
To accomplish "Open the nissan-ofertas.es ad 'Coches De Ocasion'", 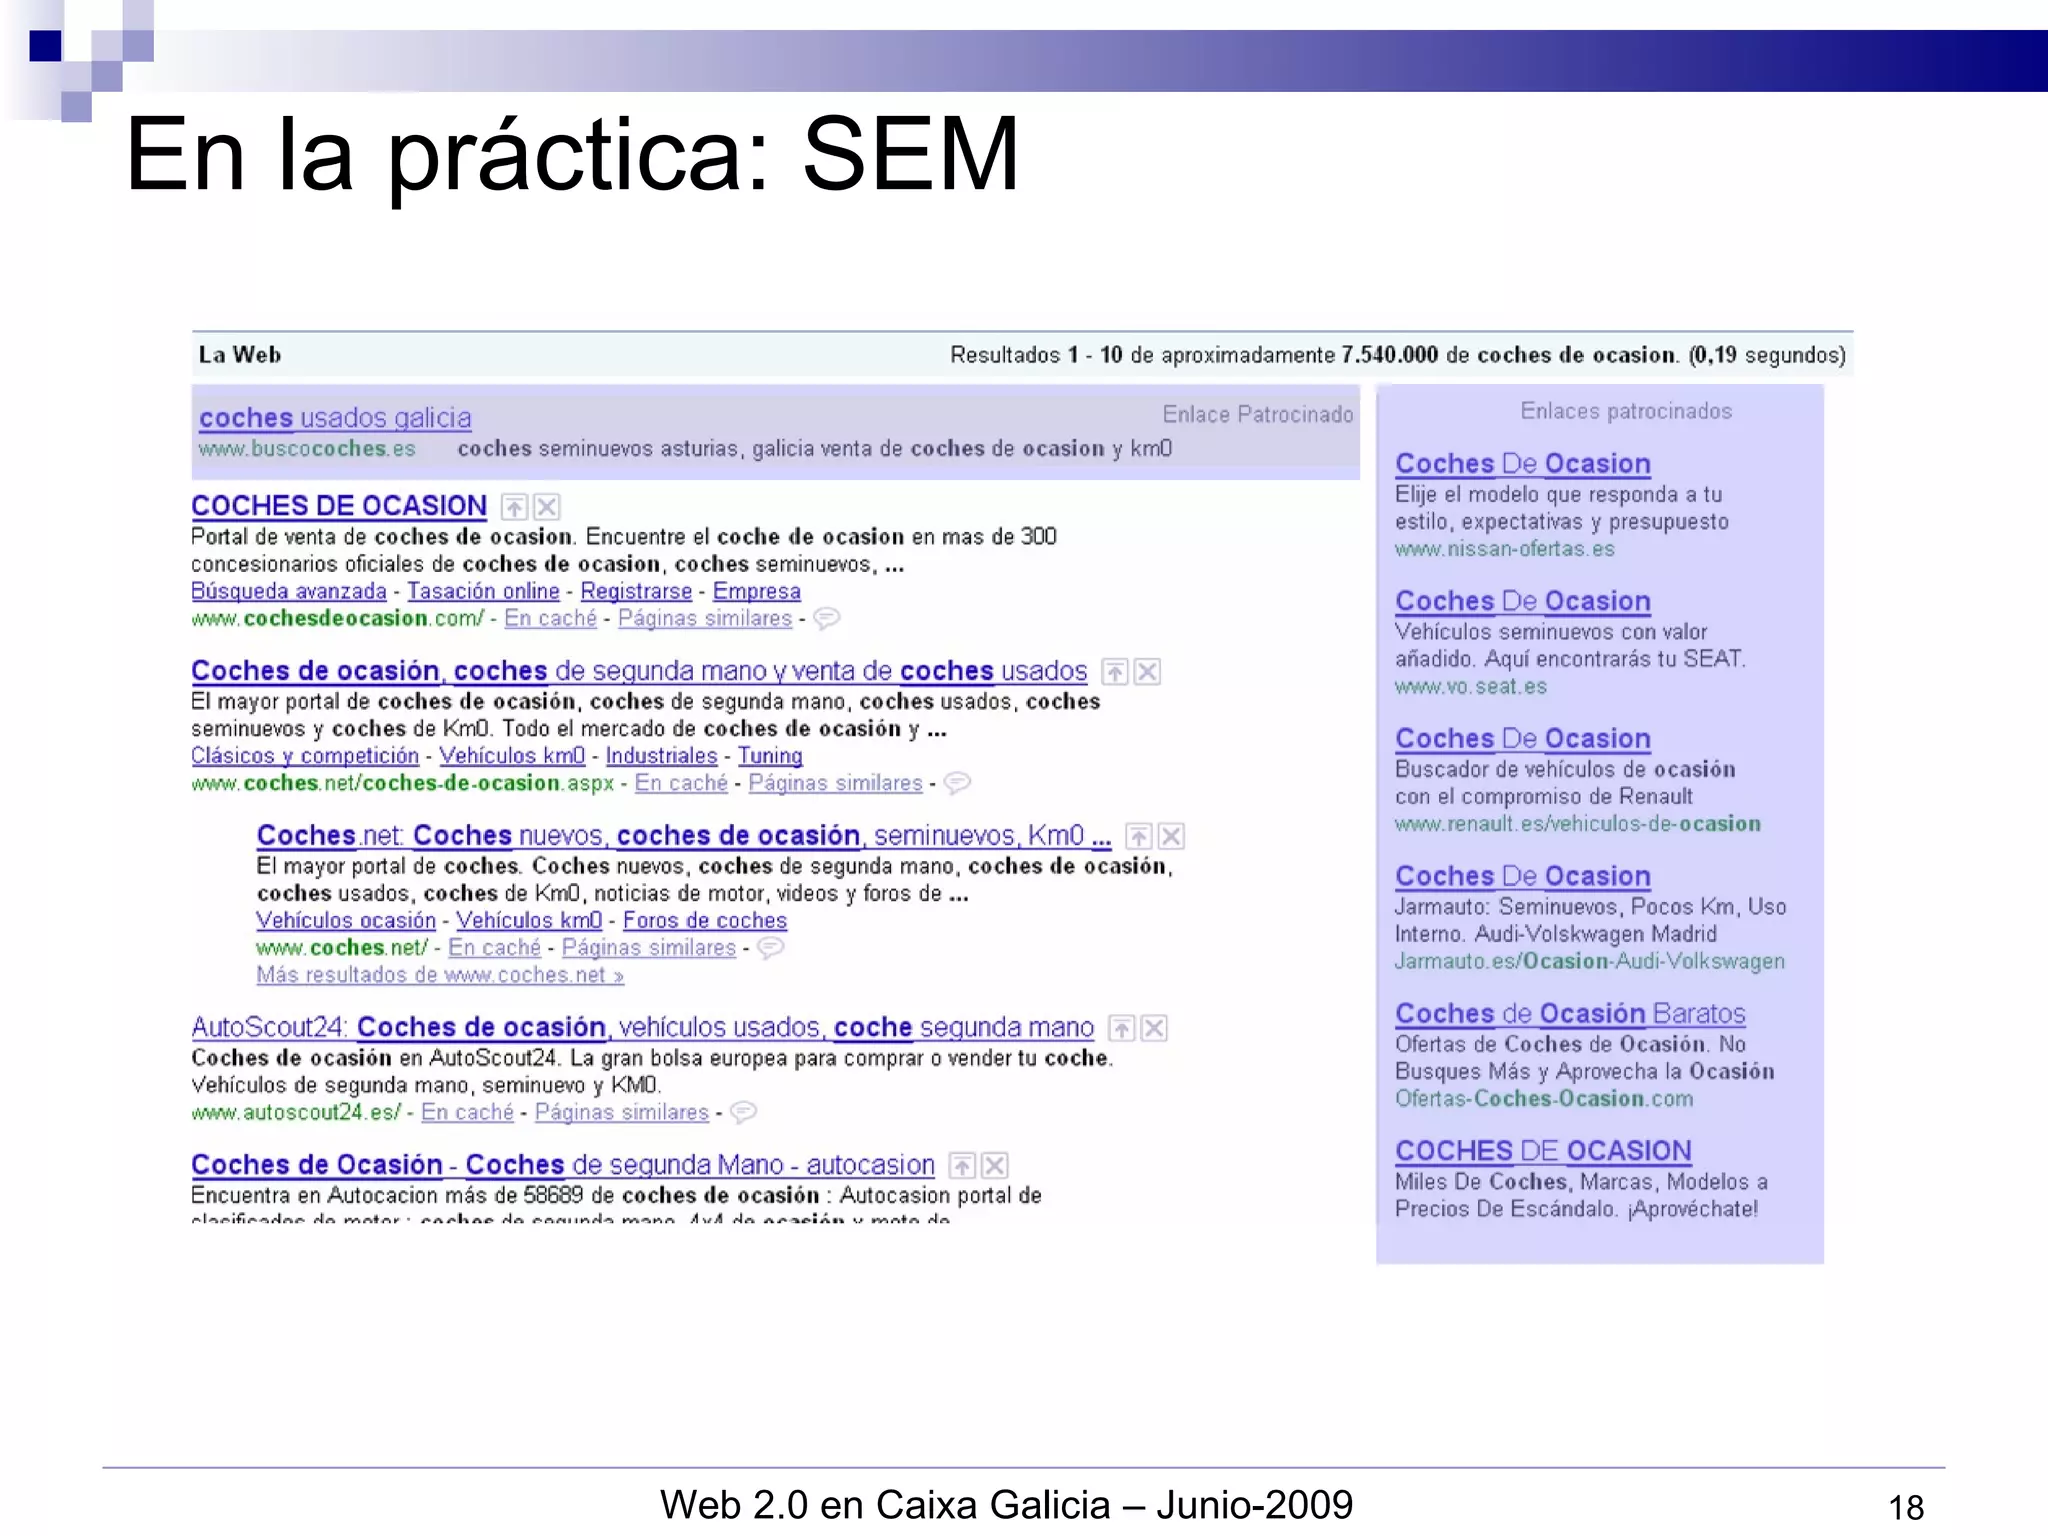I will tap(1523, 464).
